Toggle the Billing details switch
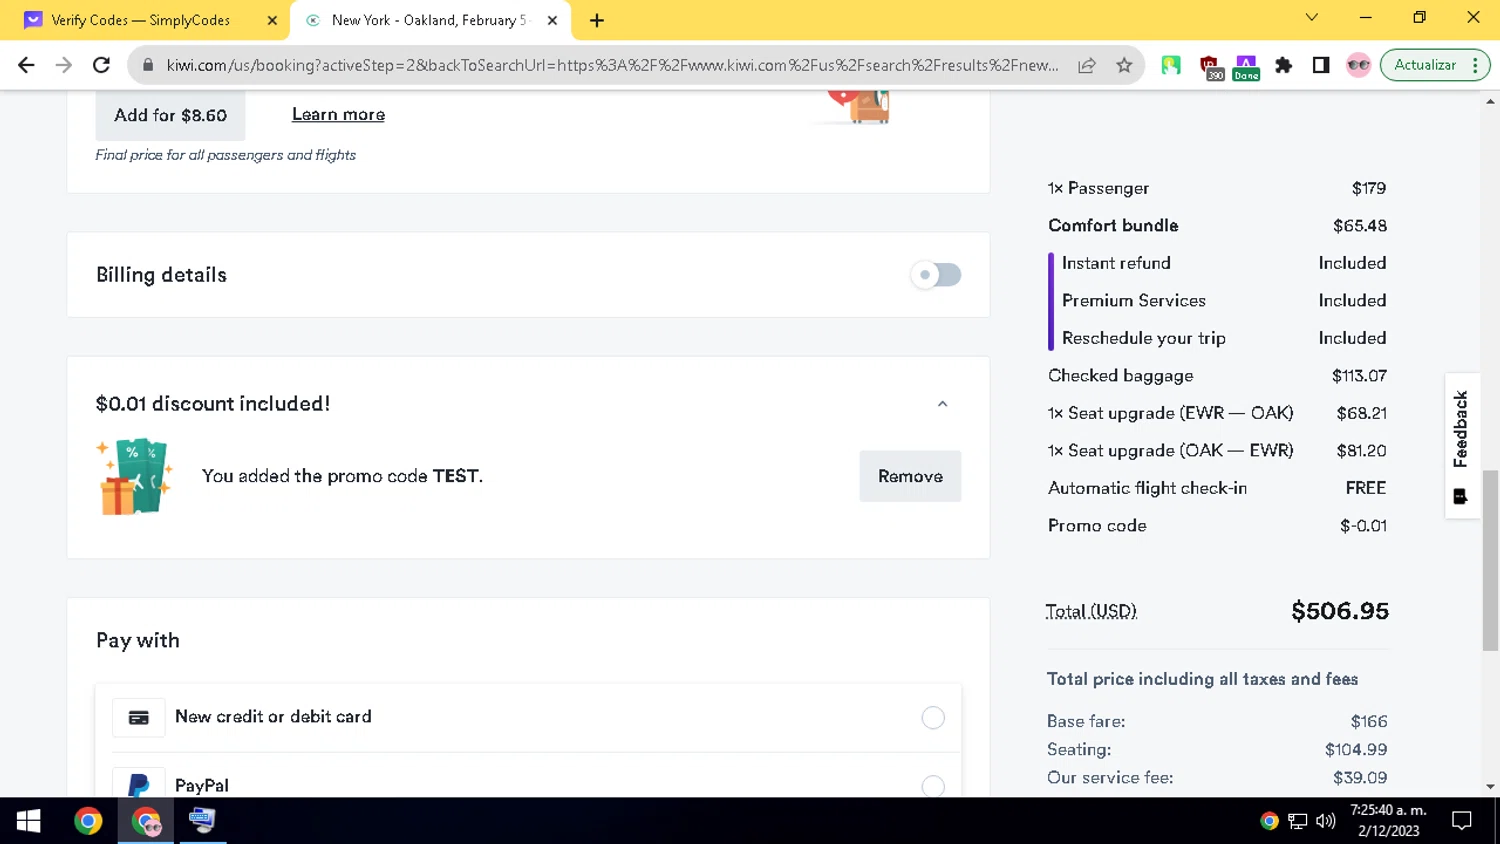This screenshot has height=844, width=1500. click(x=936, y=275)
